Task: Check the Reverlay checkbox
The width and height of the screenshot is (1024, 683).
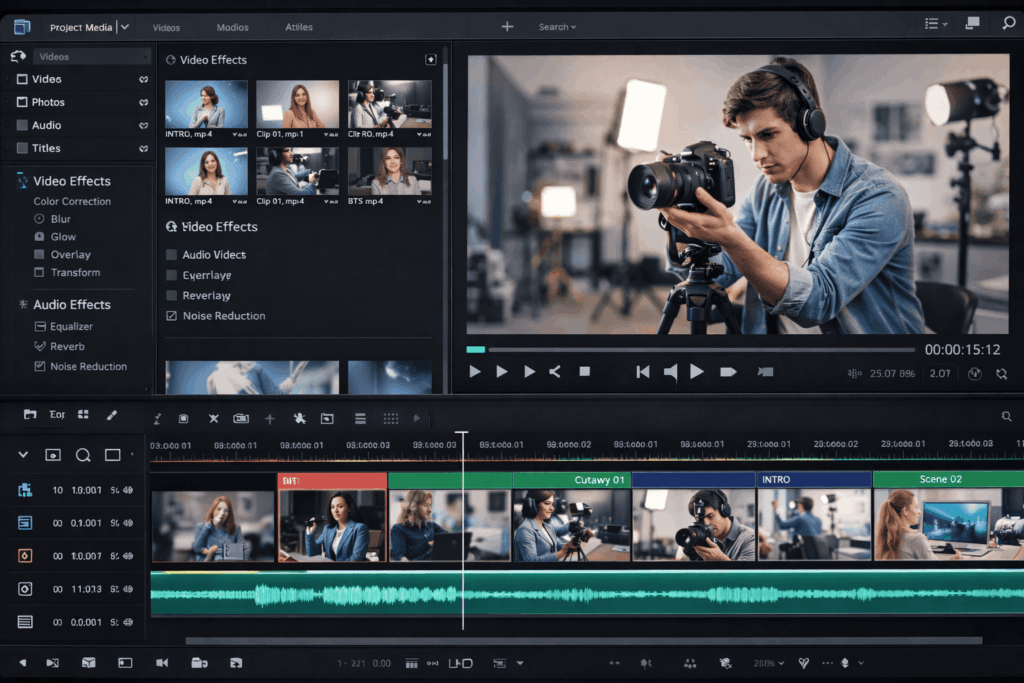Action: tap(172, 296)
